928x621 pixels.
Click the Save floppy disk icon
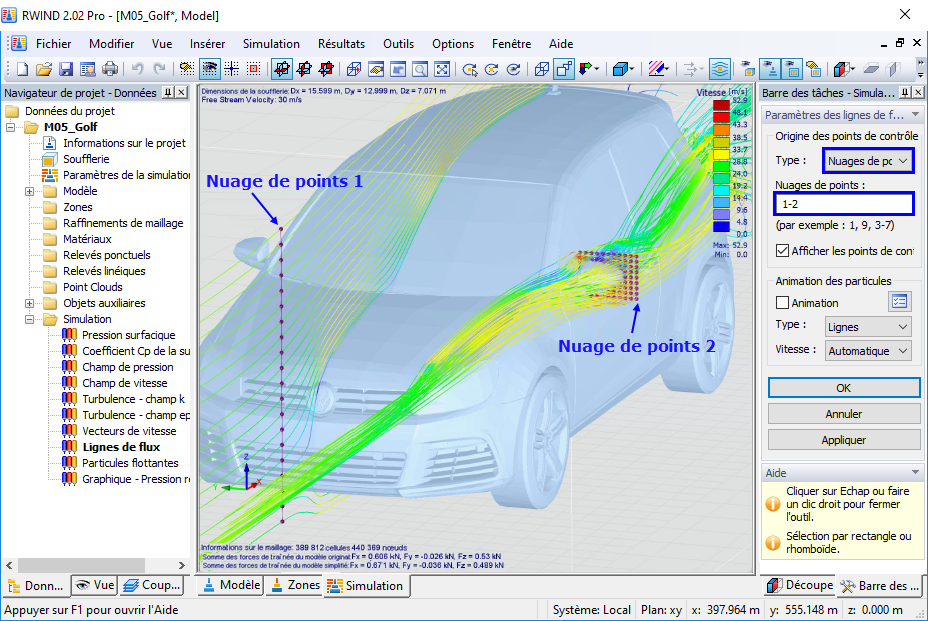click(66, 69)
